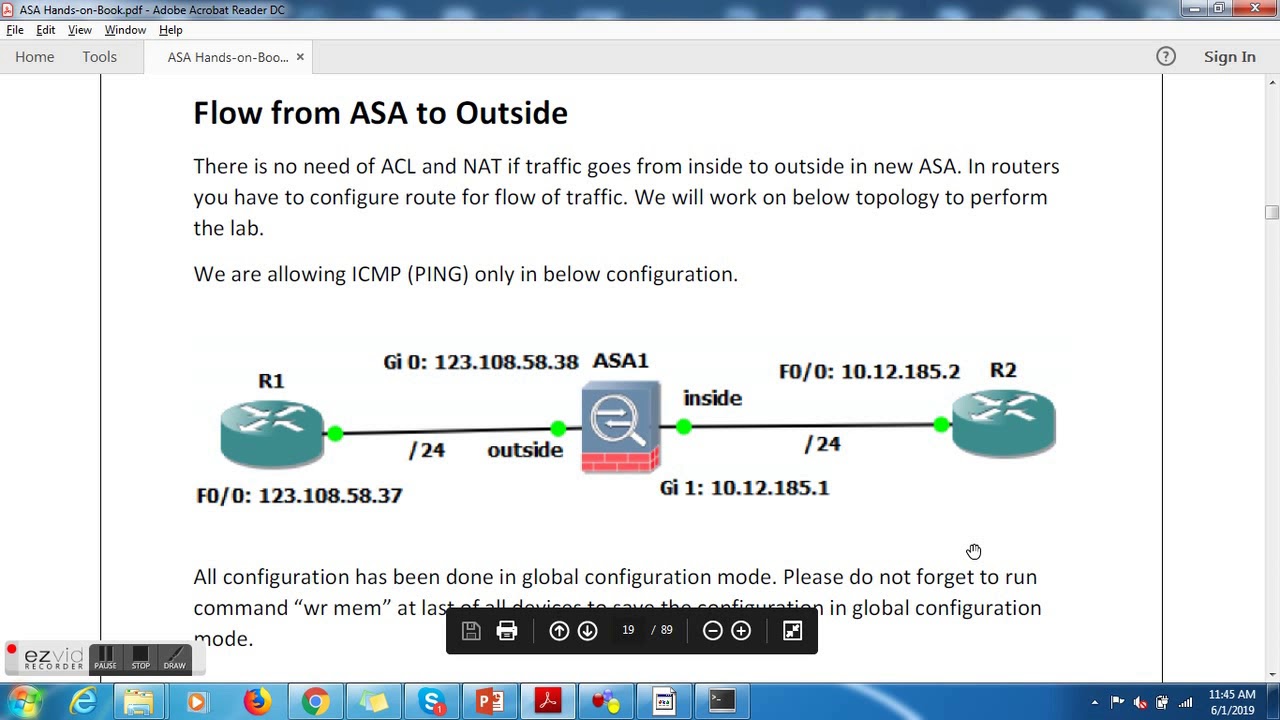Pause the Ezvid recording
Screen dimensions: 1280x720
tap(105, 659)
